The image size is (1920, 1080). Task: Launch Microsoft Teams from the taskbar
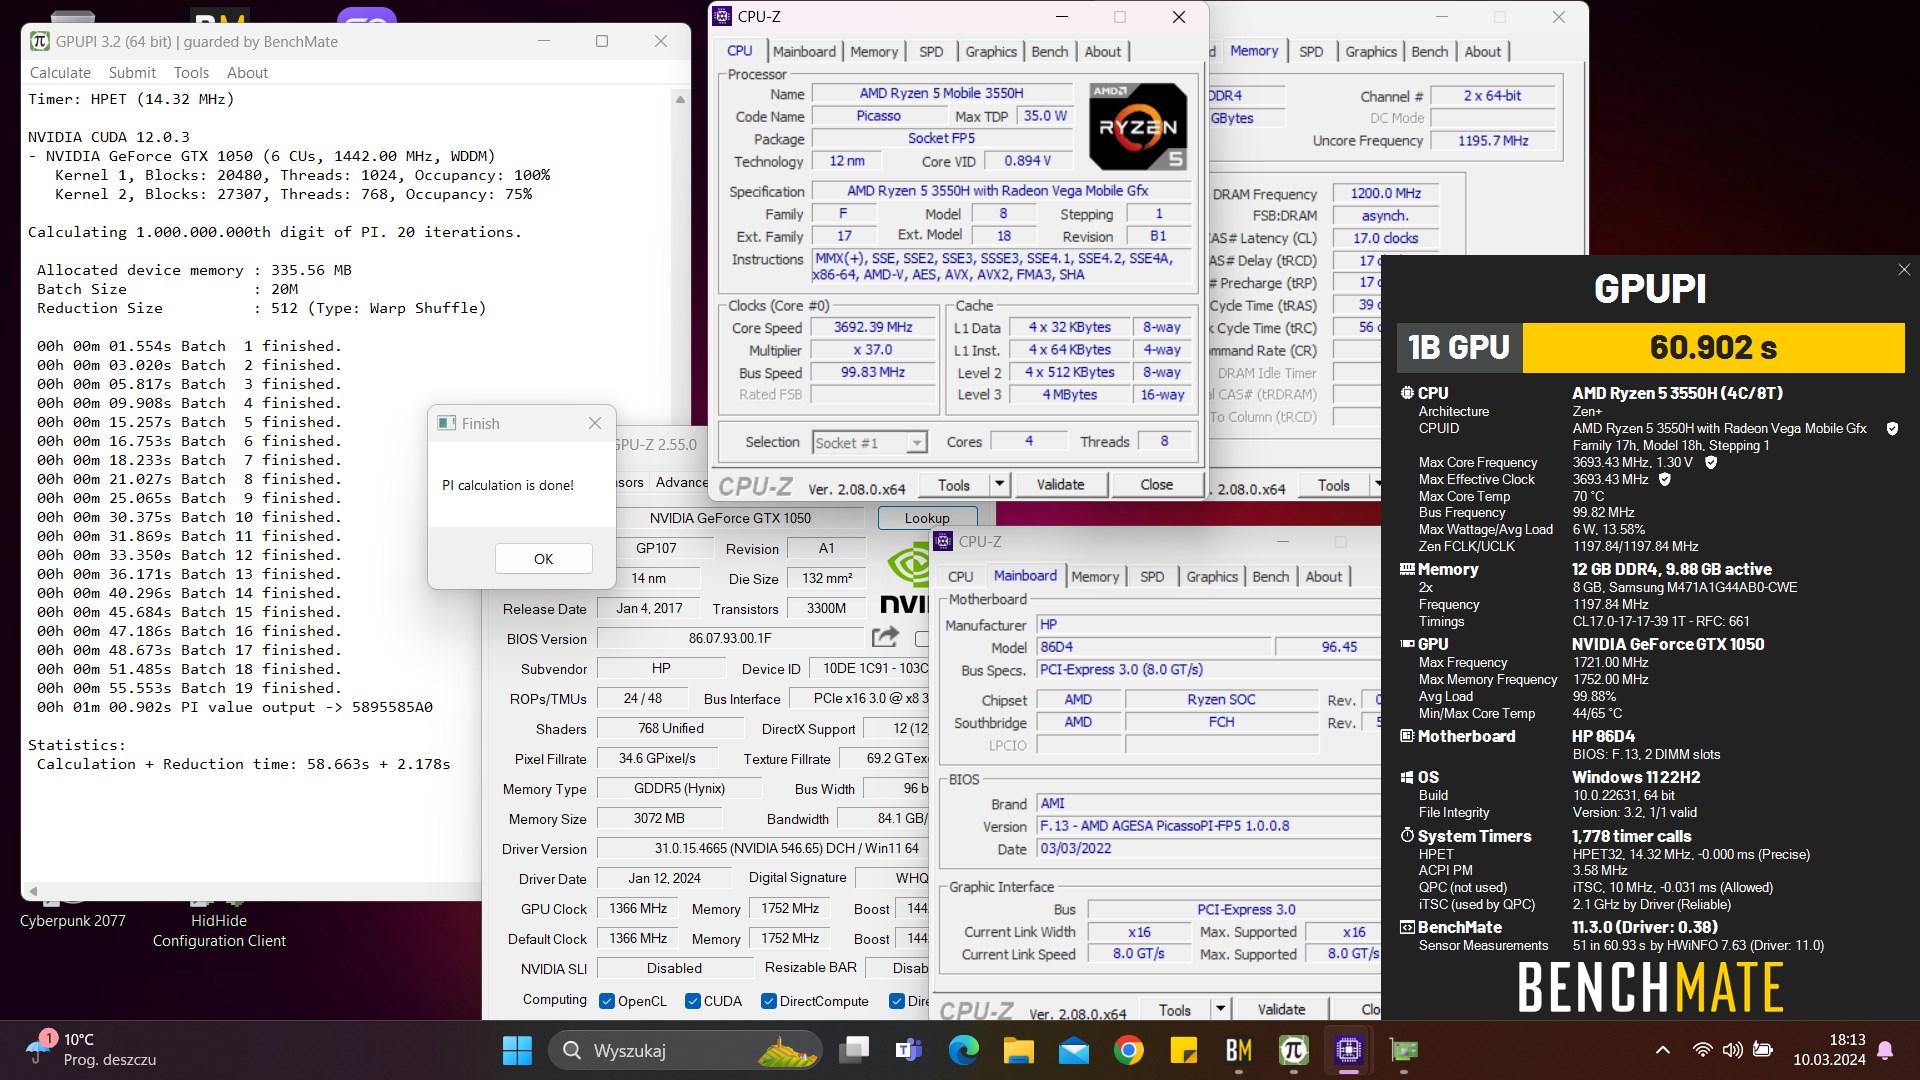point(909,1050)
